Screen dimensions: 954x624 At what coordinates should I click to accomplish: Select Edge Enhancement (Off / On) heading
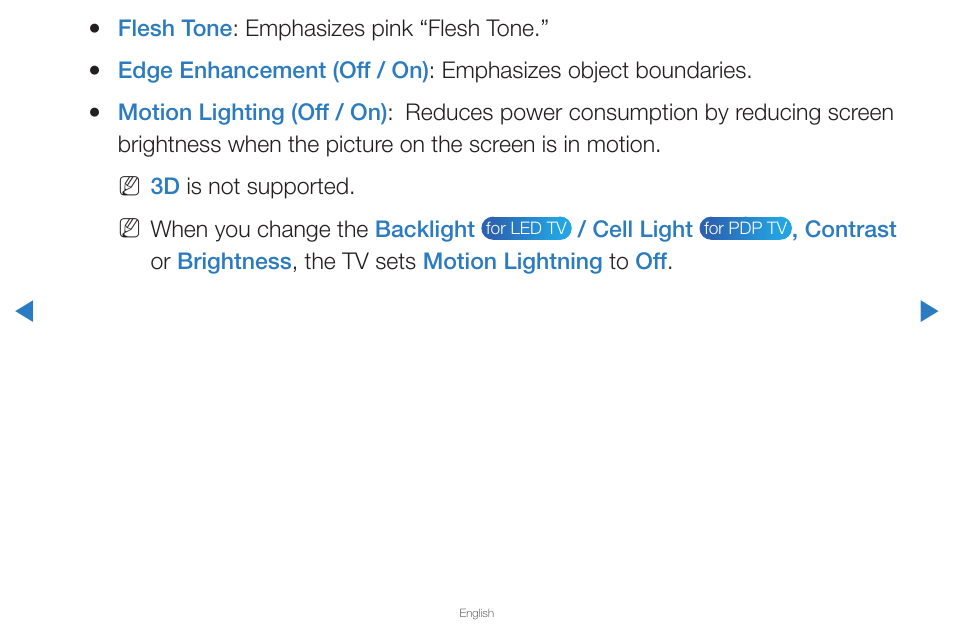tap(273, 71)
